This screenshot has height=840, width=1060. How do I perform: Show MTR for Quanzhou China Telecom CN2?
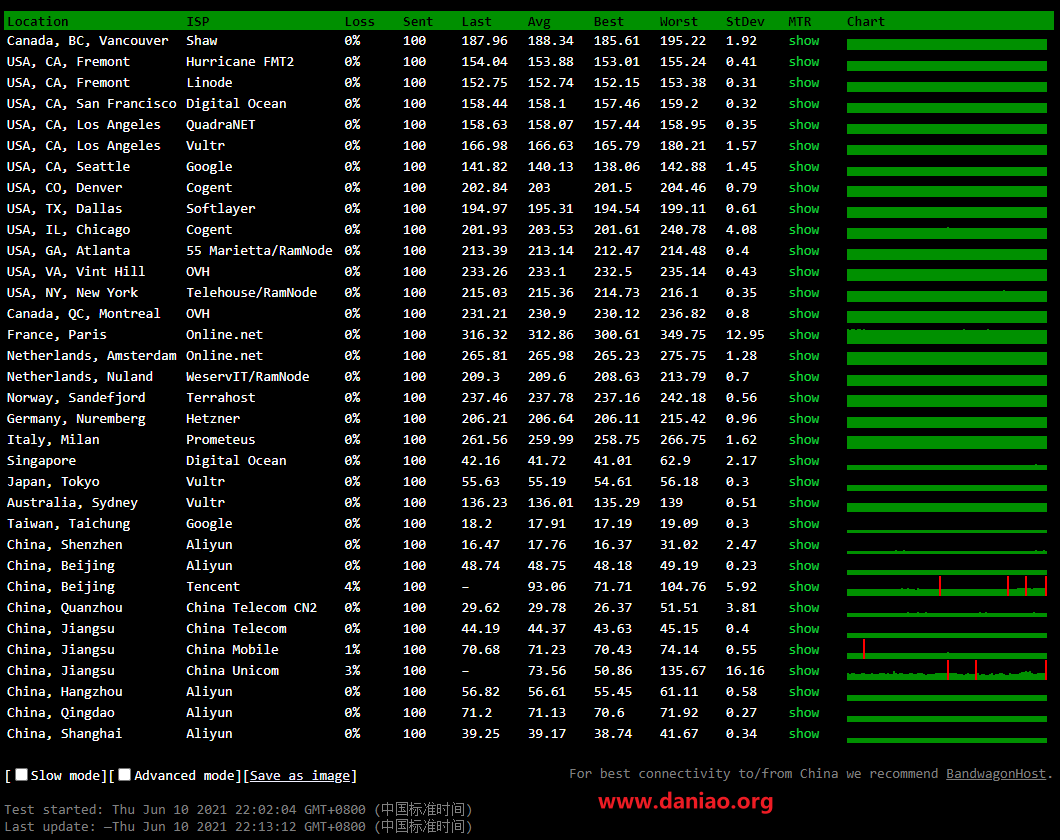point(804,608)
